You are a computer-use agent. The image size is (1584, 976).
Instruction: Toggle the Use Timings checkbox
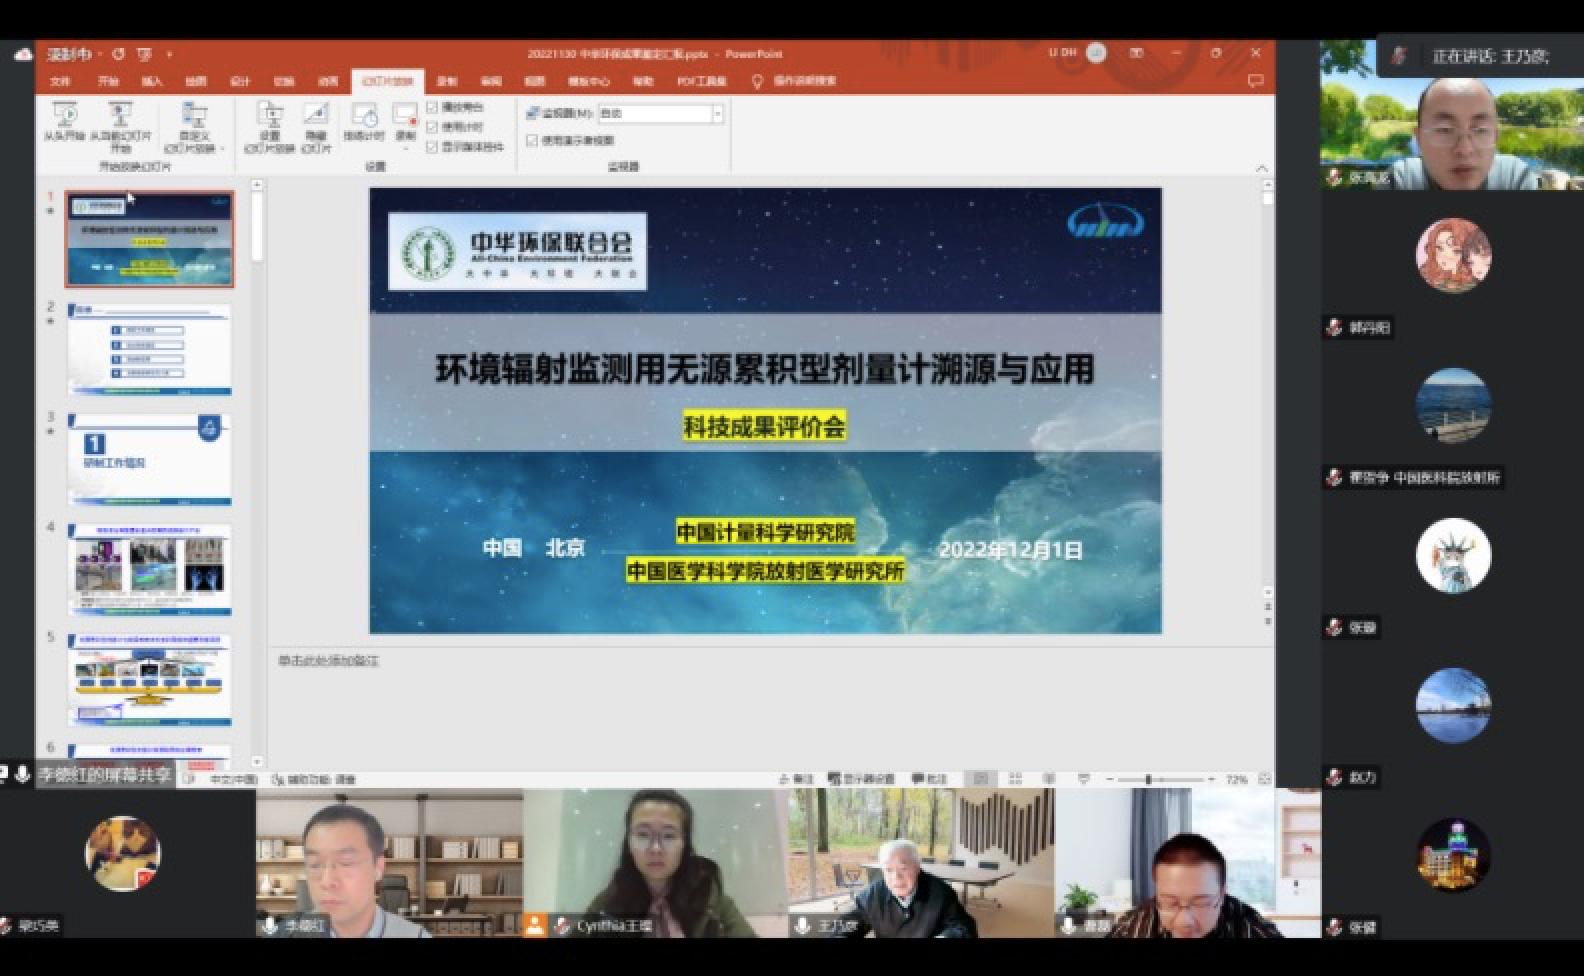click(x=432, y=127)
